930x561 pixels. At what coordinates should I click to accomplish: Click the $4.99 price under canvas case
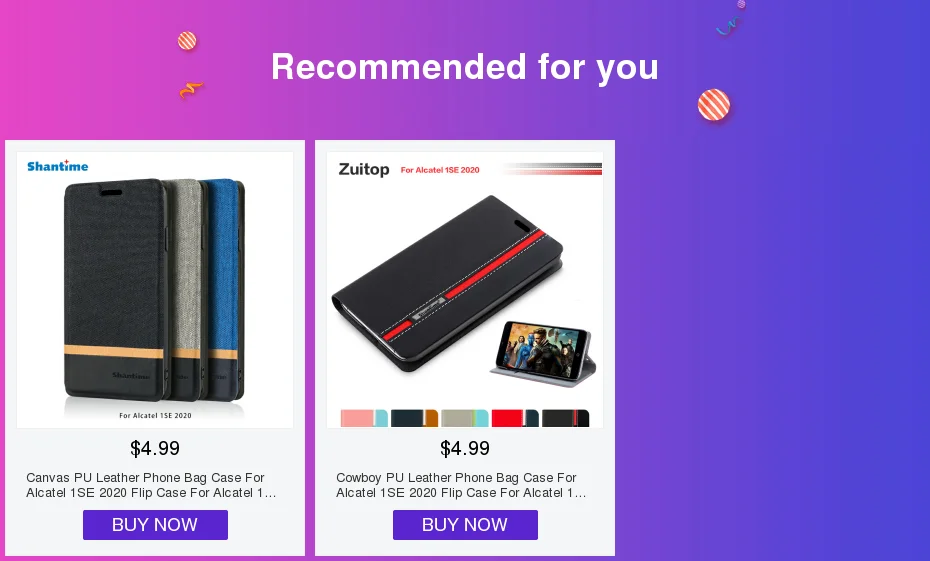click(155, 448)
